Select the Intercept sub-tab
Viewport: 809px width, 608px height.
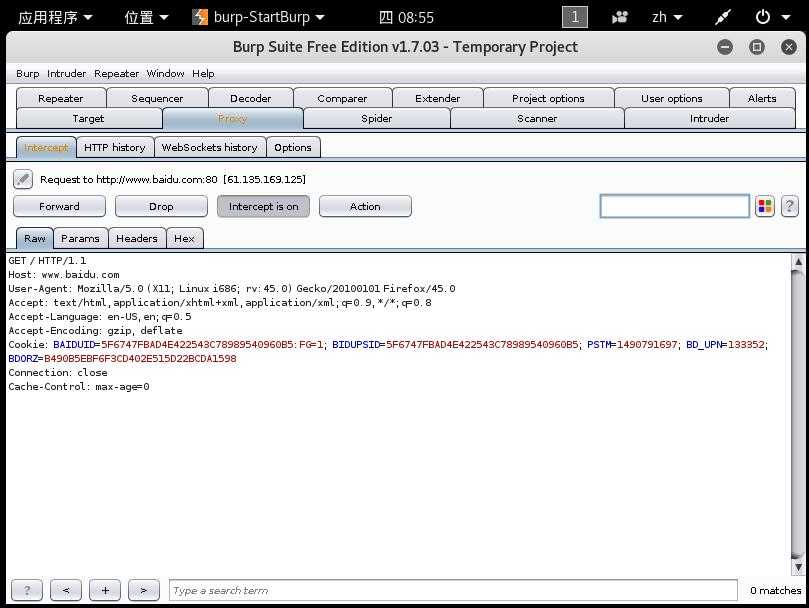[46, 148]
